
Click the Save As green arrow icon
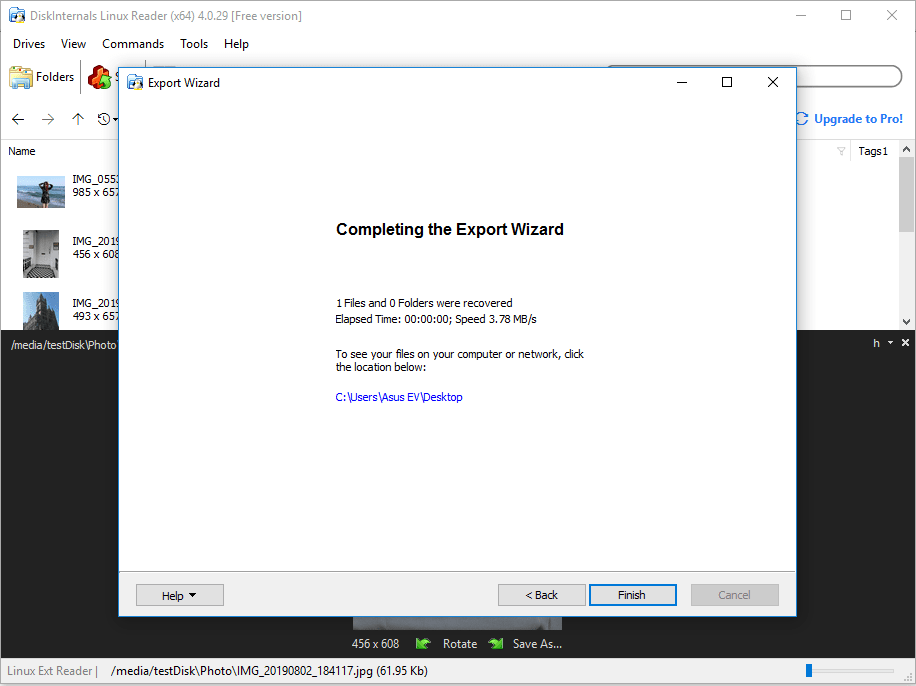tap(495, 644)
